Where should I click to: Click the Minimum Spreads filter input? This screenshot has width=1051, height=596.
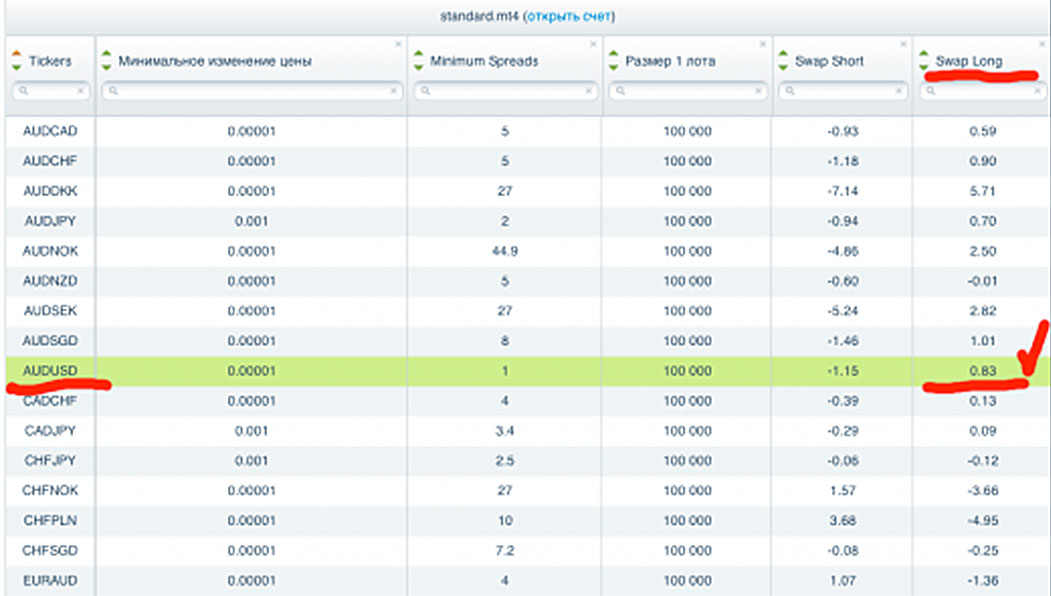click(x=505, y=91)
